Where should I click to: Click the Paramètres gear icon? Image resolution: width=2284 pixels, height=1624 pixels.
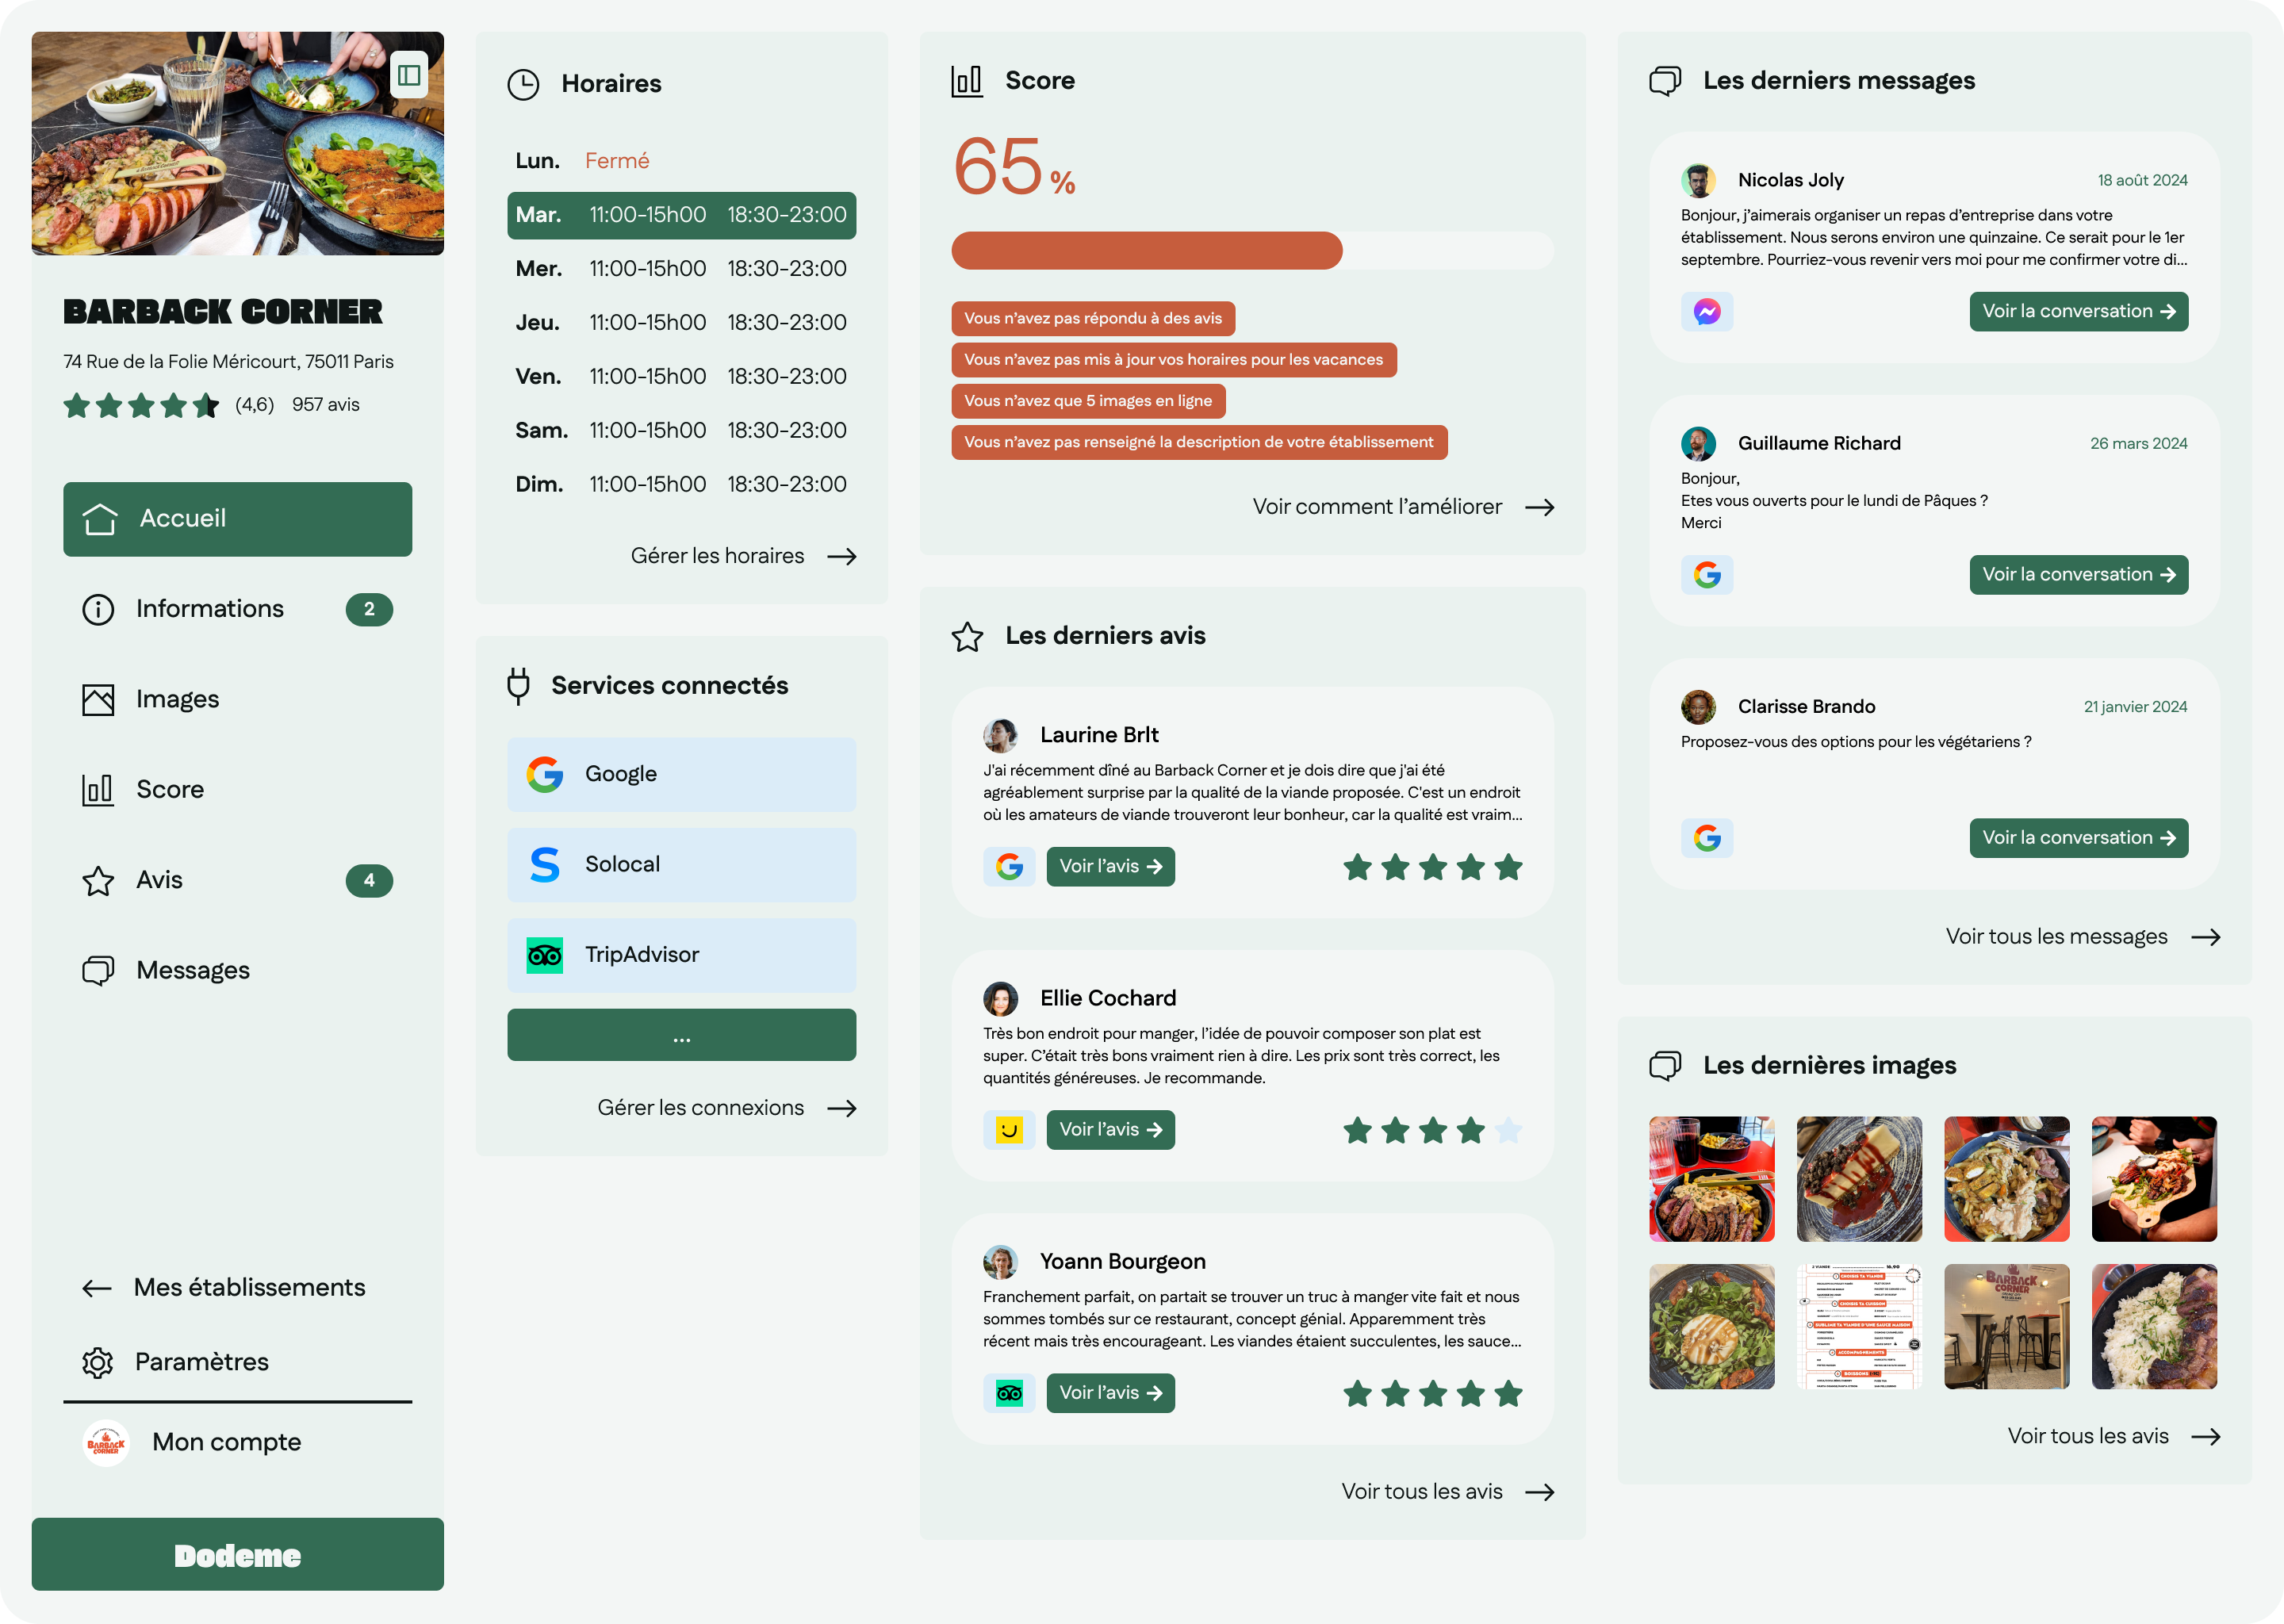point(98,1362)
